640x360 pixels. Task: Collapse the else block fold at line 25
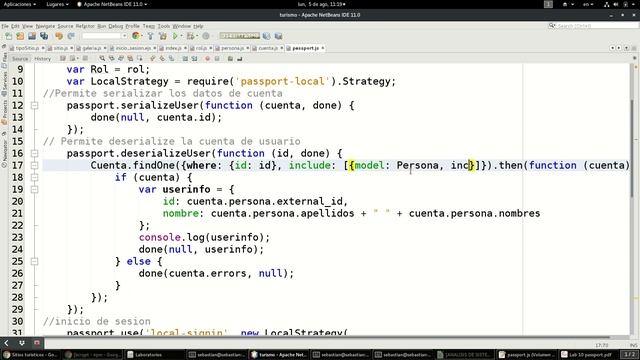click(35, 261)
